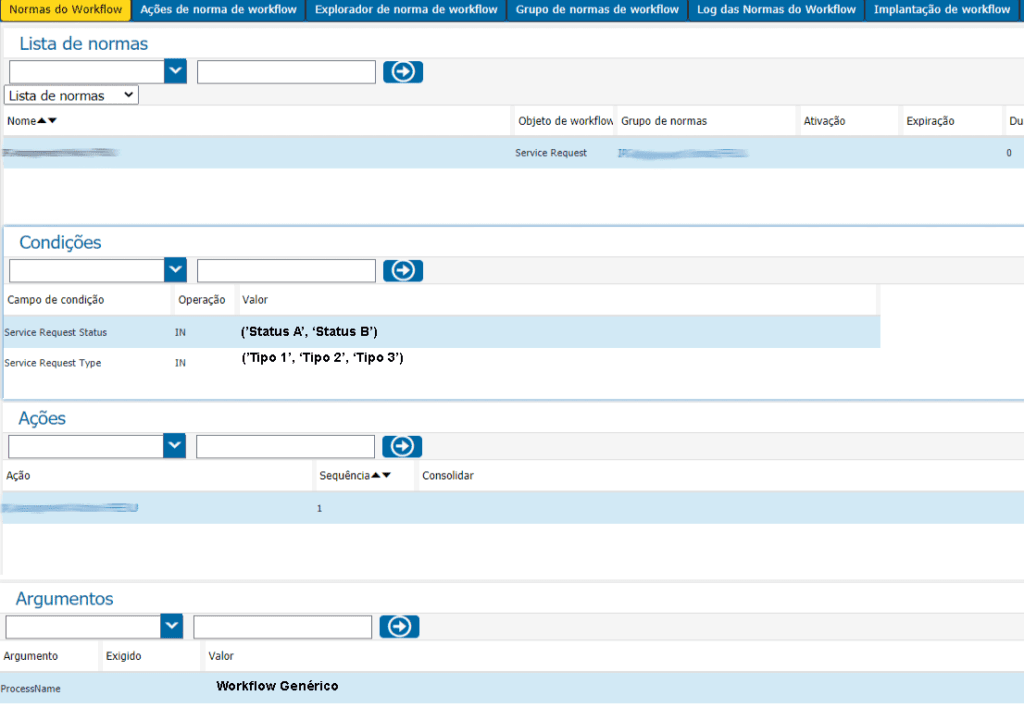
Task: Select the Service Request Type condition row
Action: tap(441, 362)
